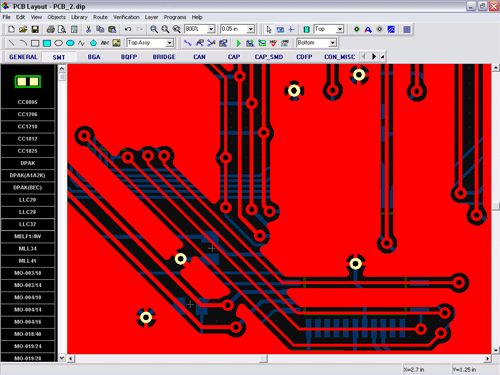Choose the CC1206 footprint from list
The image size is (500, 375).
(28, 114)
